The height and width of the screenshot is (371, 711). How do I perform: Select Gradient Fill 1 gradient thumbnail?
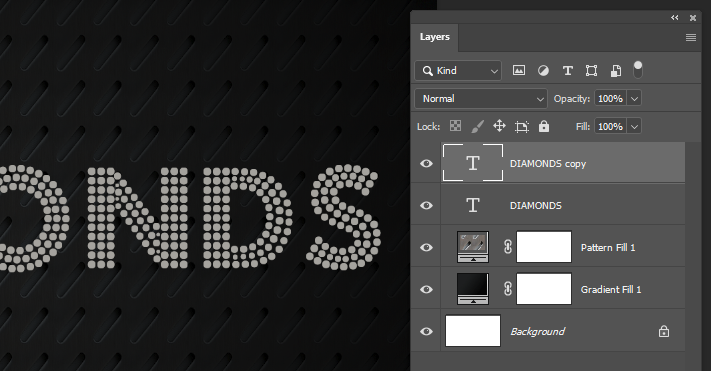click(x=473, y=289)
